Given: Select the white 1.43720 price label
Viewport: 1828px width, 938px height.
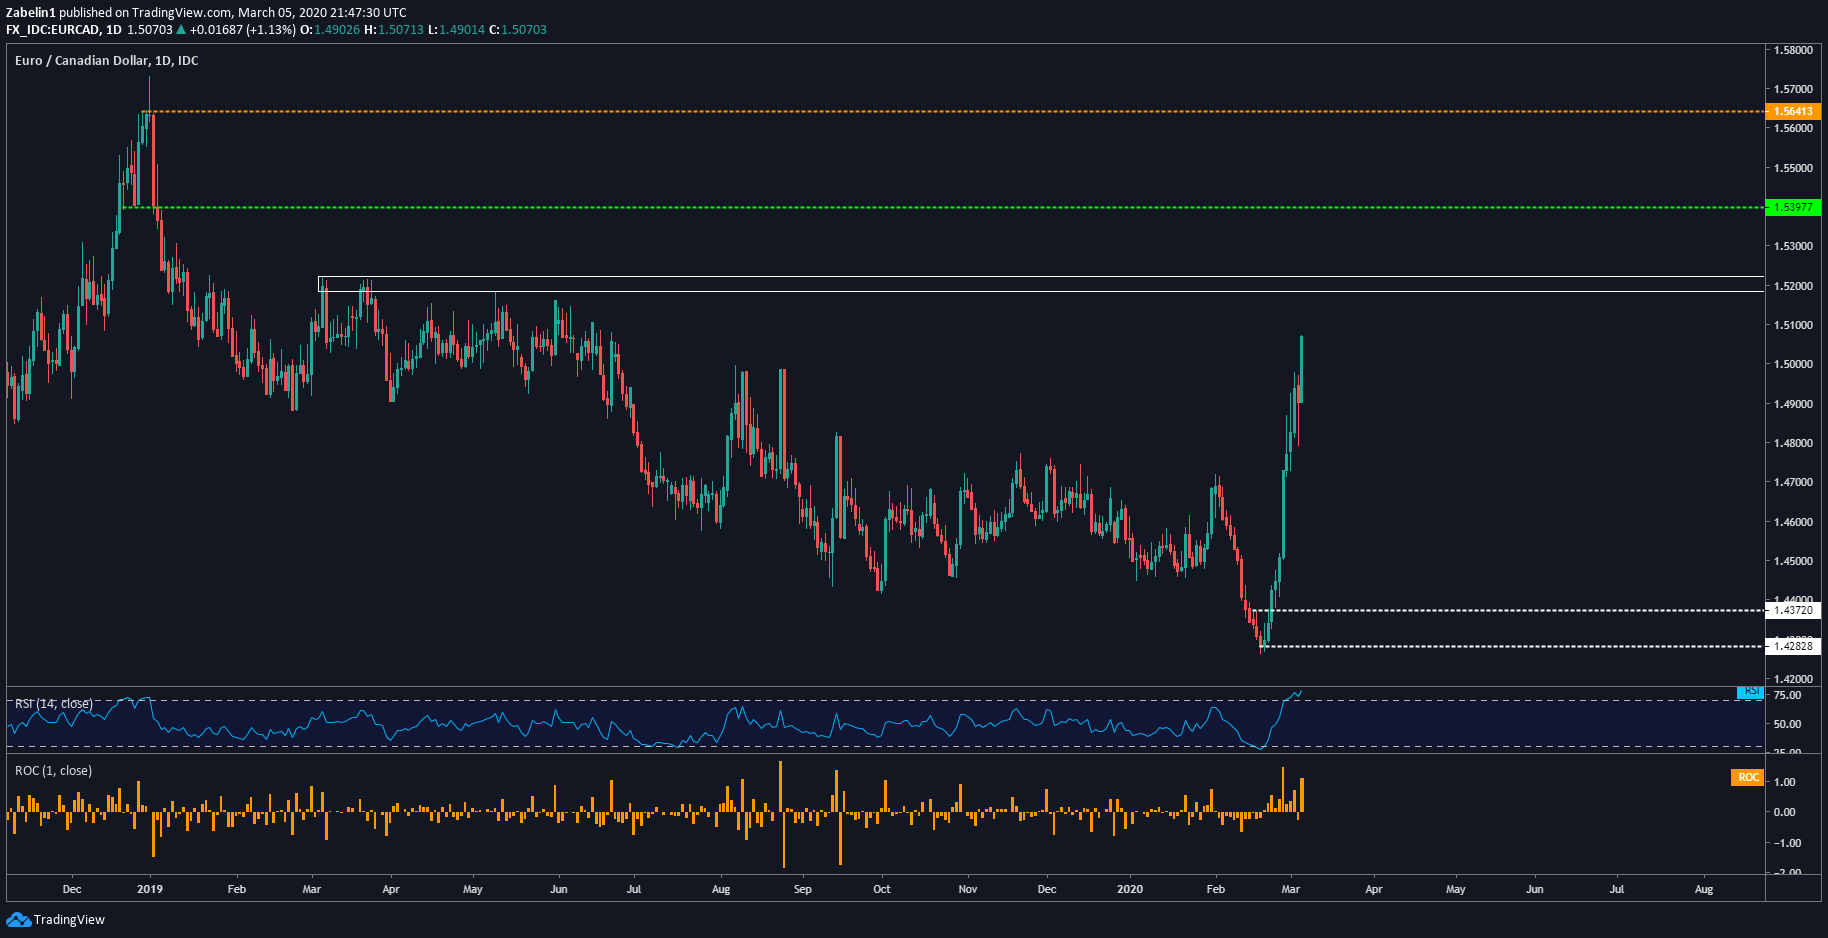Looking at the screenshot, I should pyautogui.click(x=1794, y=610).
